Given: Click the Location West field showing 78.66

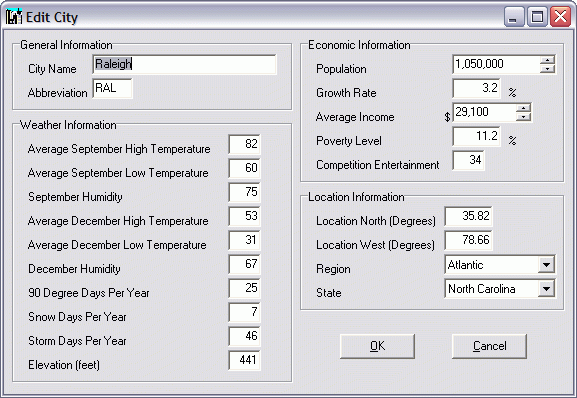Looking at the screenshot, I should pos(468,240).
